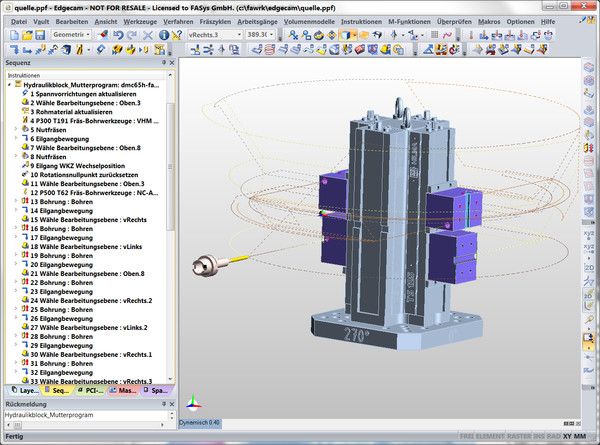Expand the 5 Nutfräsen tree node
The image size is (600, 445).
[x=16, y=129]
